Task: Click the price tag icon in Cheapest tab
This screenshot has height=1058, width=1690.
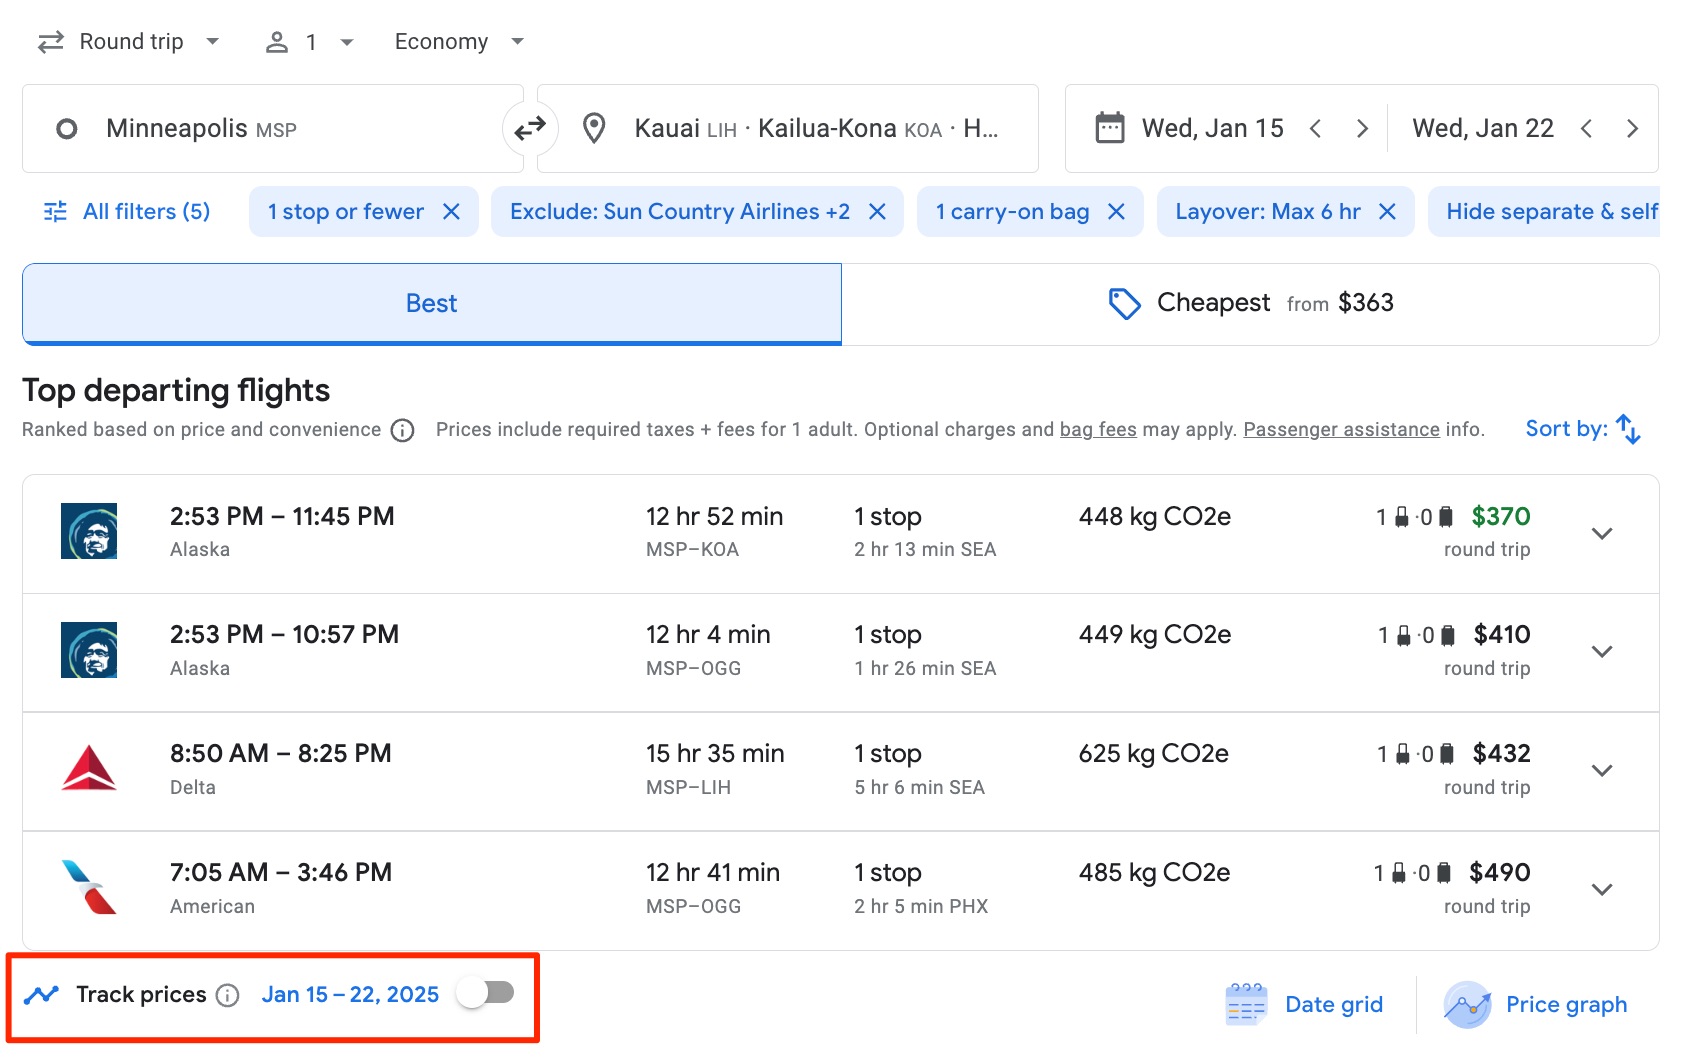Action: (x=1124, y=303)
